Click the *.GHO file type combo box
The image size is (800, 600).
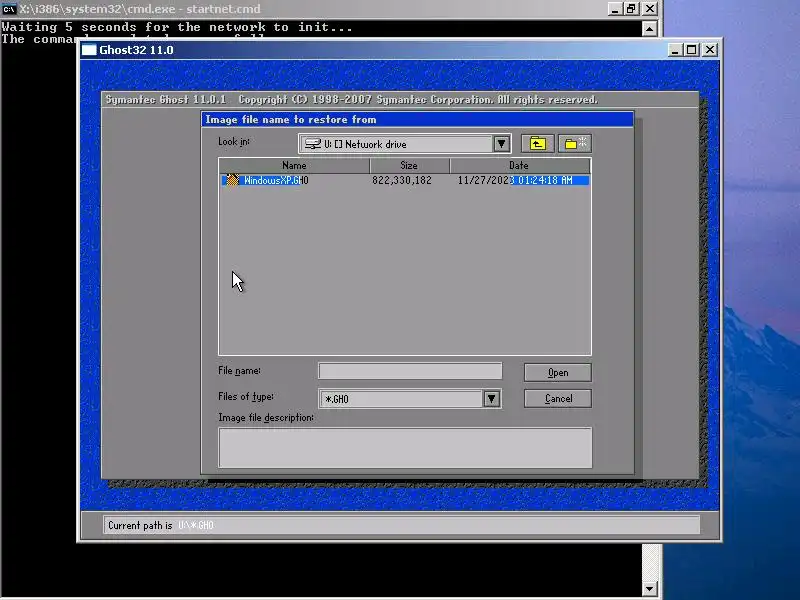pos(410,398)
